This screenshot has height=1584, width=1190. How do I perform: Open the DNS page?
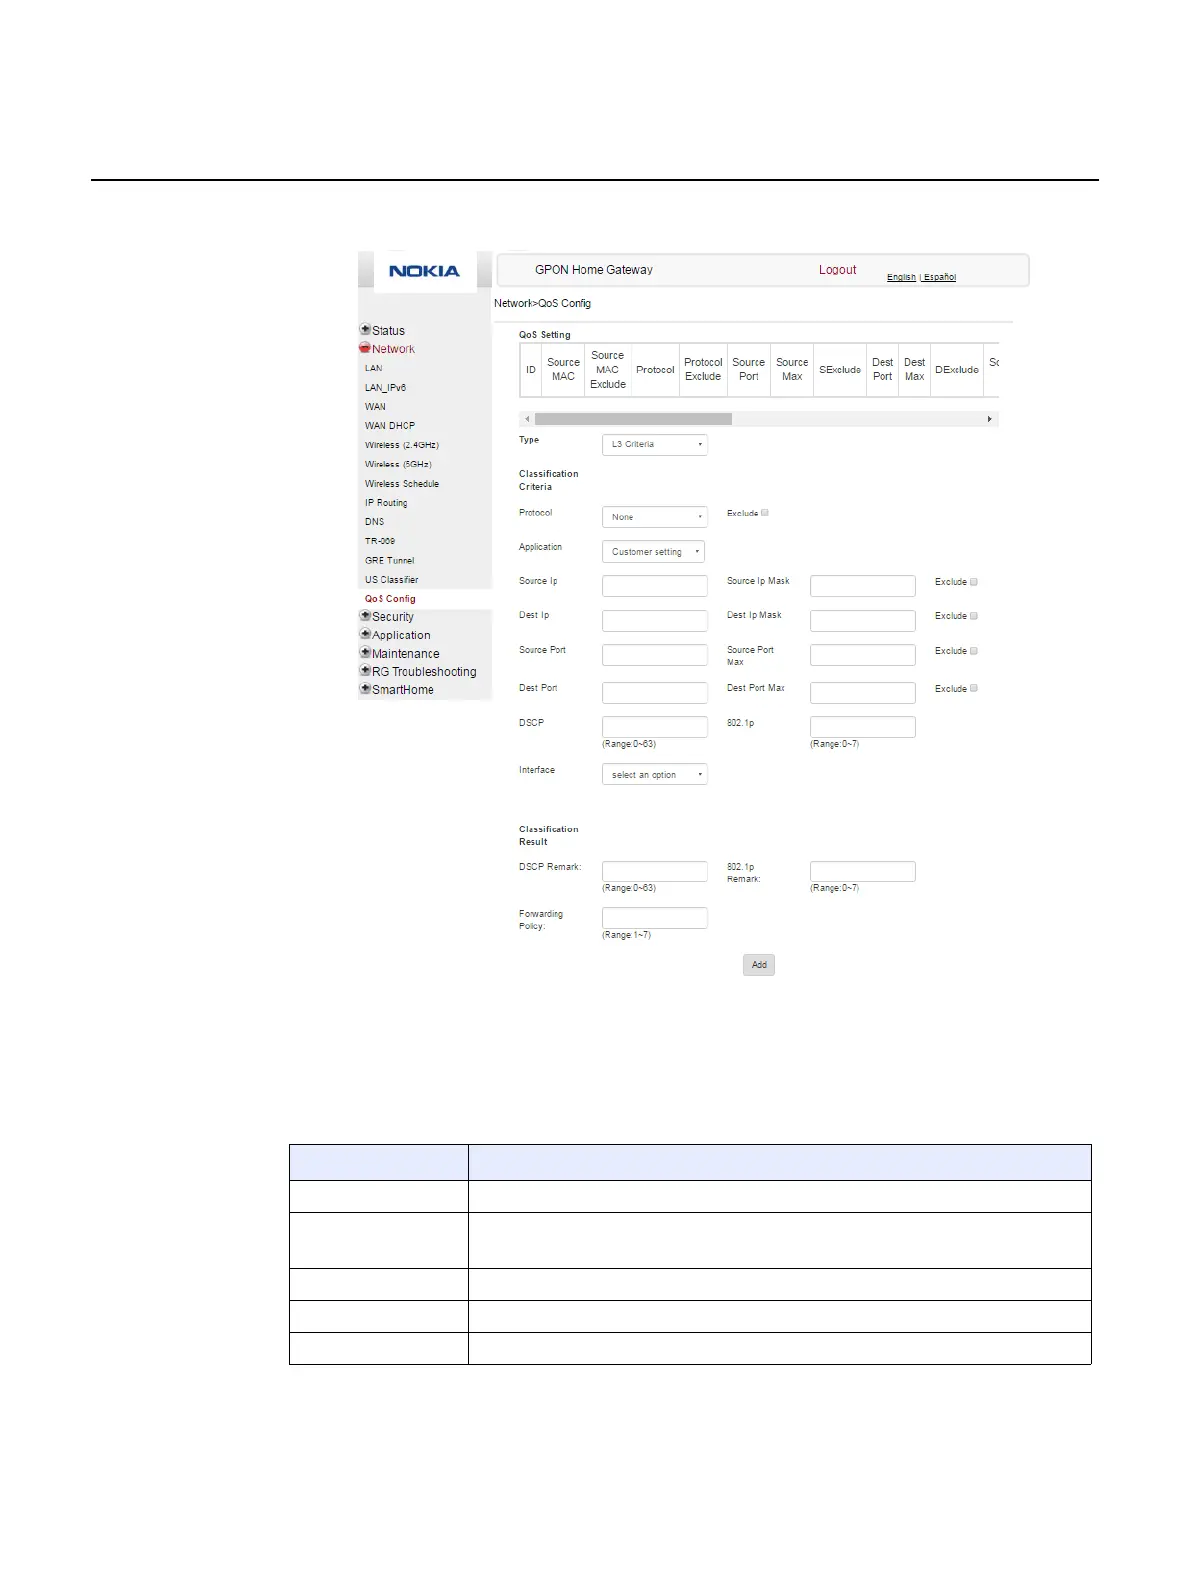(374, 522)
